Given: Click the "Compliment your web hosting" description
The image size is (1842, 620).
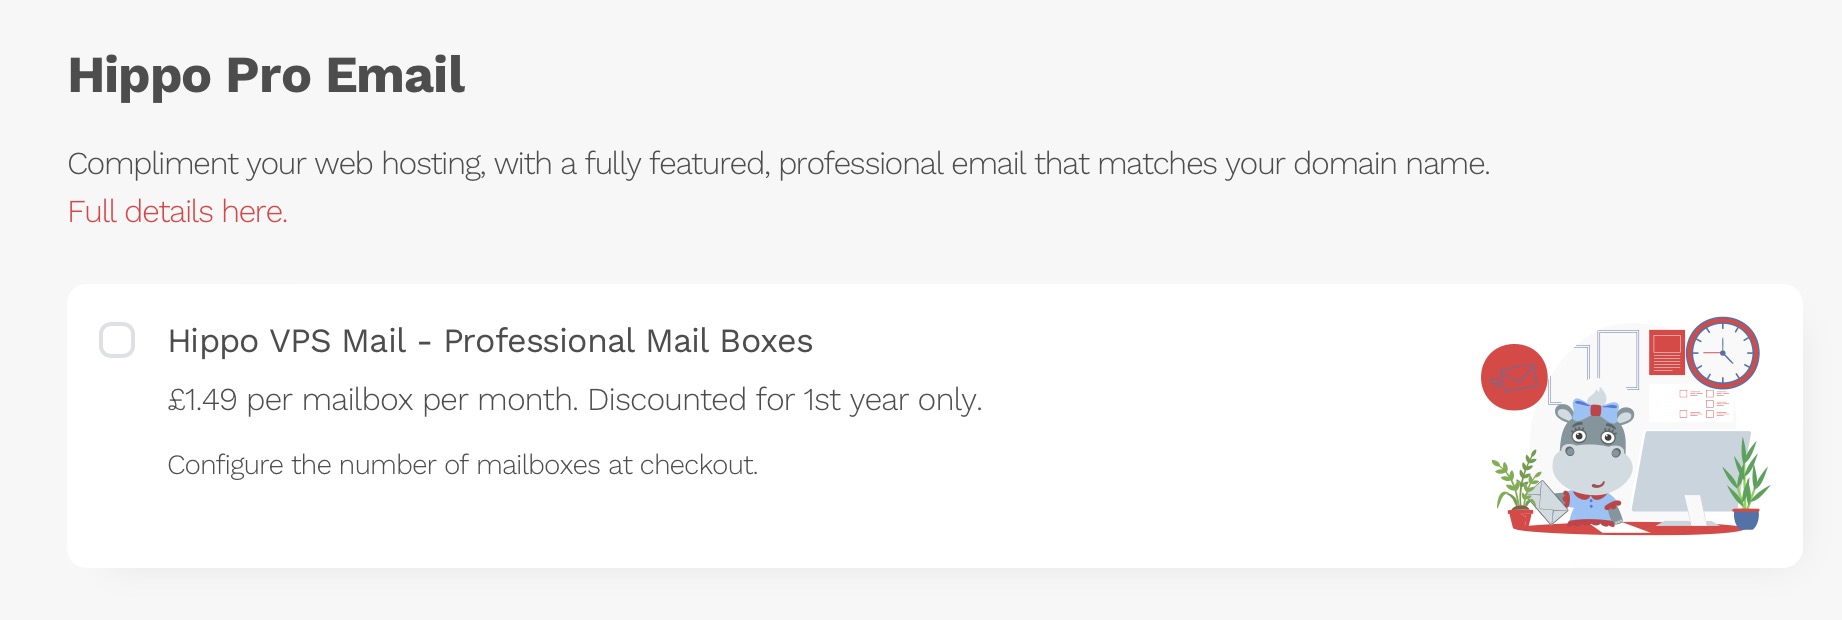Looking at the screenshot, I should click(x=778, y=164).
